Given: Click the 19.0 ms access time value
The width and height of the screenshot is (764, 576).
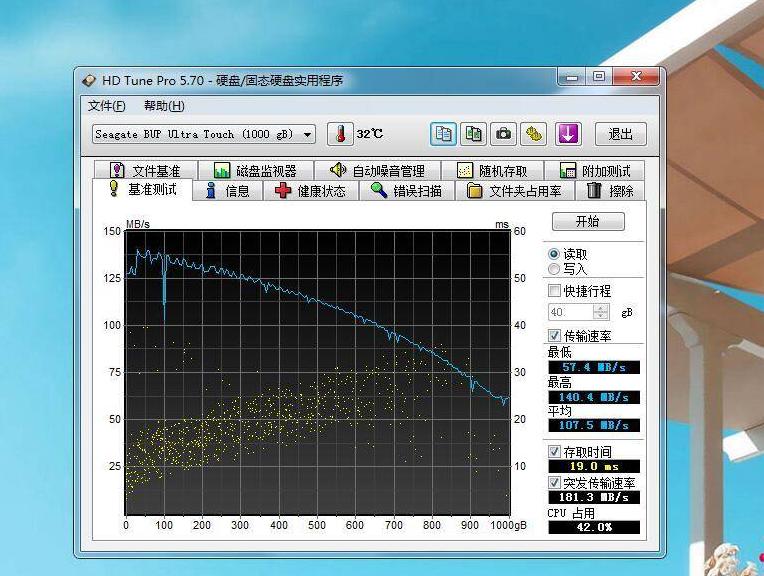Looking at the screenshot, I should click(x=594, y=466).
